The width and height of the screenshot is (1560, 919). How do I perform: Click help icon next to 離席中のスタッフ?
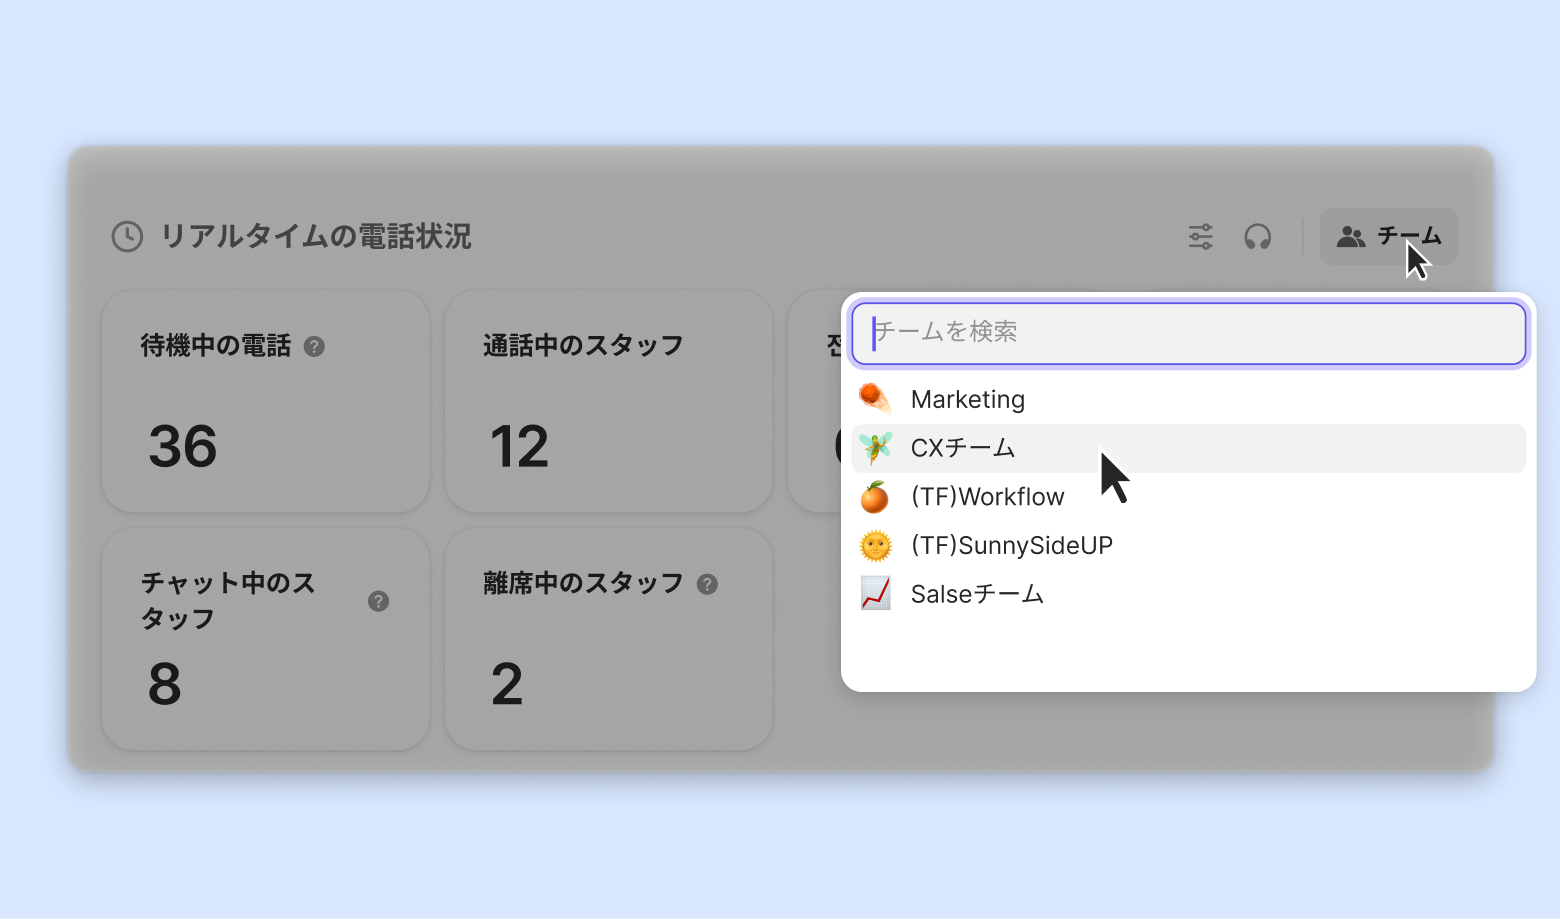click(x=707, y=585)
